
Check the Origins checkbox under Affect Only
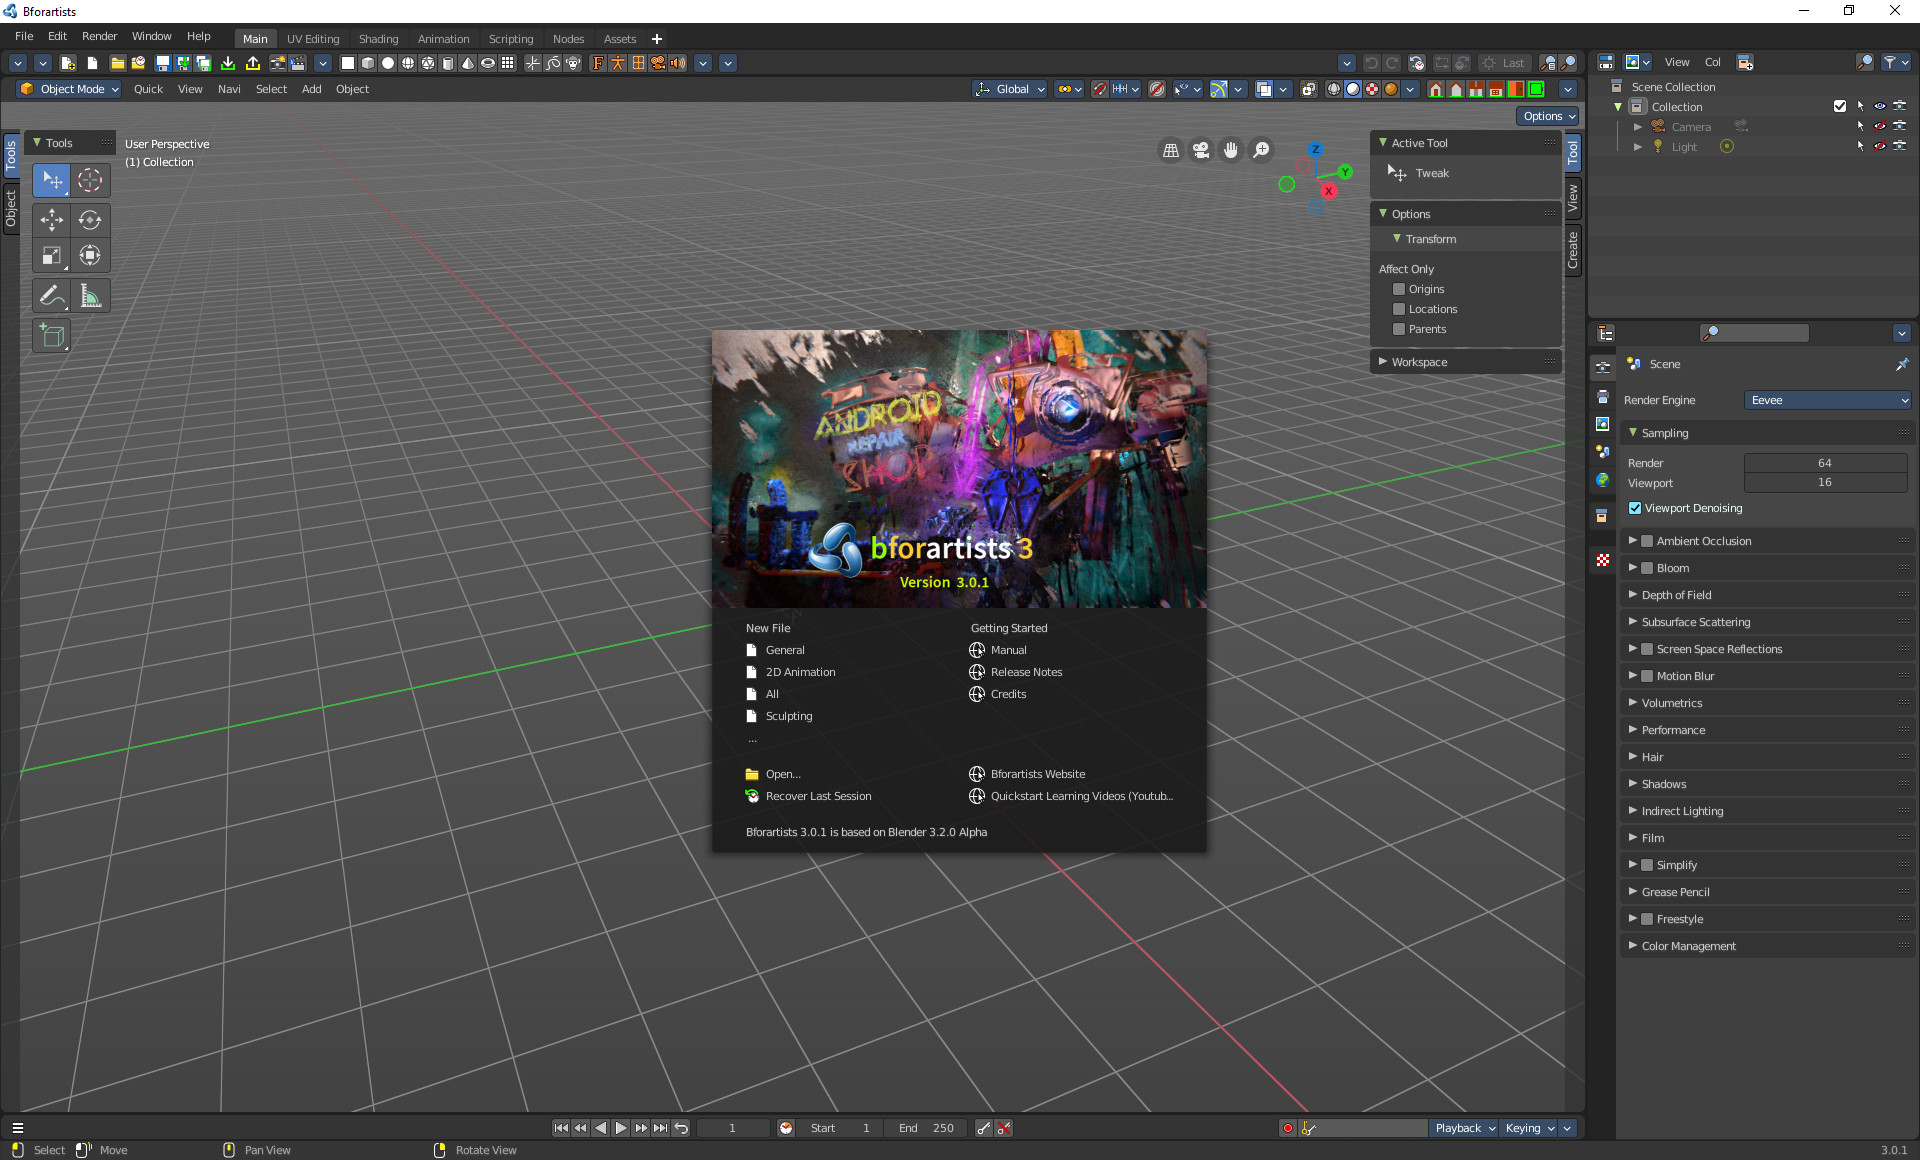(1399, 289)
